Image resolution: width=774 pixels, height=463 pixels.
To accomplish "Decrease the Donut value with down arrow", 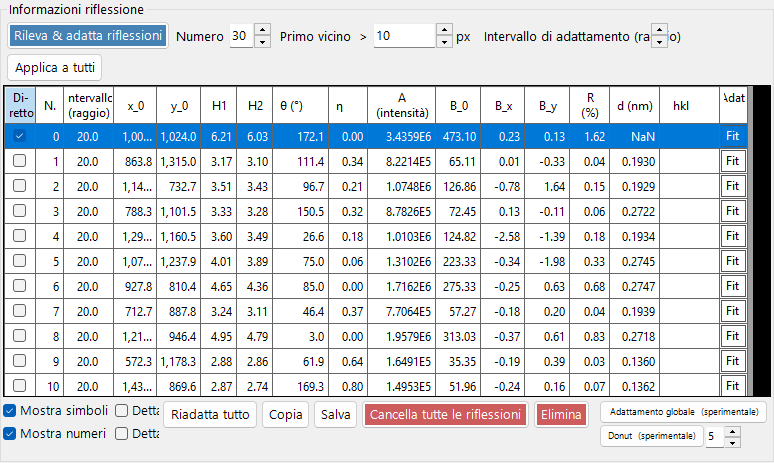I will click(733, 442).
